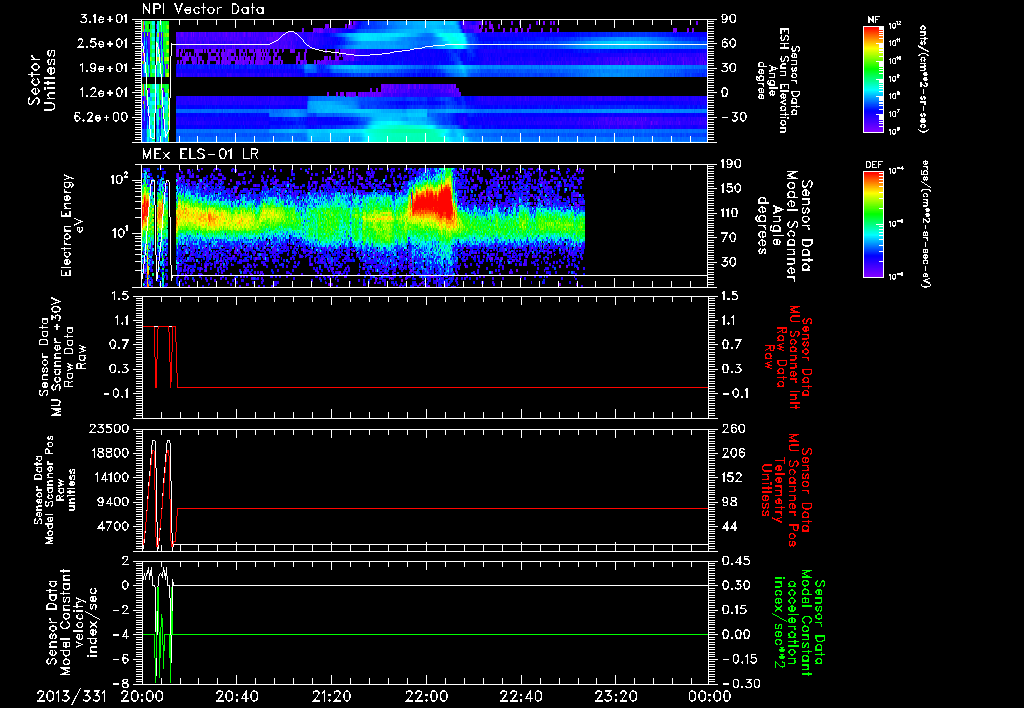1024x708 pixels.
Task: Click the flat red line in scanner position panel
Action: [442, 508]
